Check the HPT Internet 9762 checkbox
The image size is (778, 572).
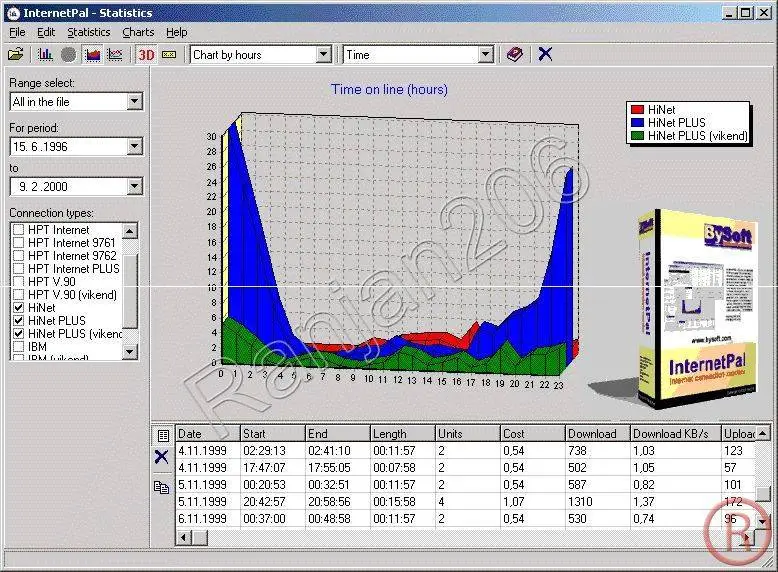(x=18, y=255)
